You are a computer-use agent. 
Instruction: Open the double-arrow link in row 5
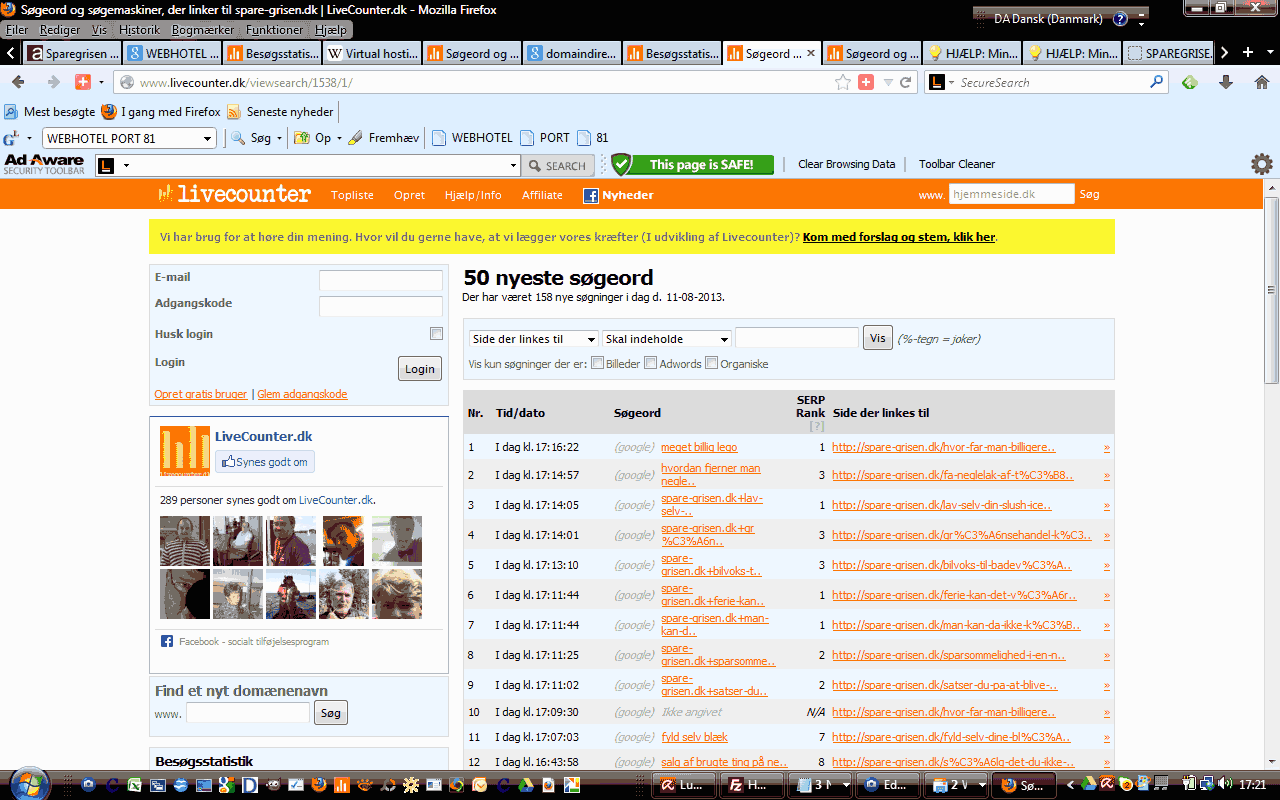tap(1107, 566)
